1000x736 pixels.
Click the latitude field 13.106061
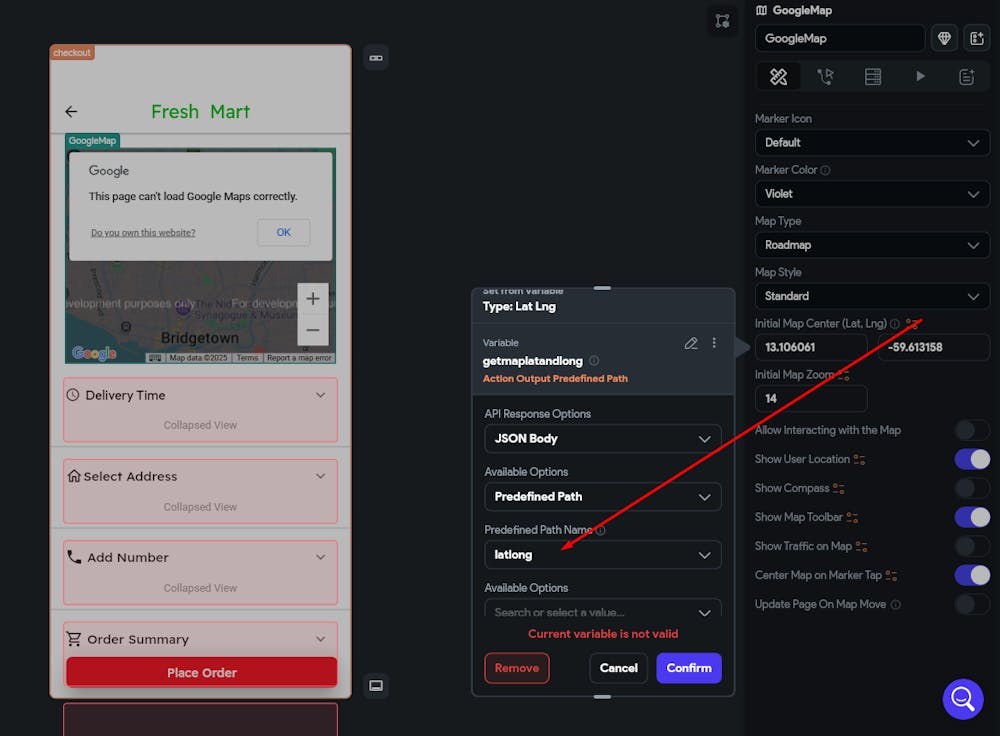pyautogui.click(x=811, y=348)
